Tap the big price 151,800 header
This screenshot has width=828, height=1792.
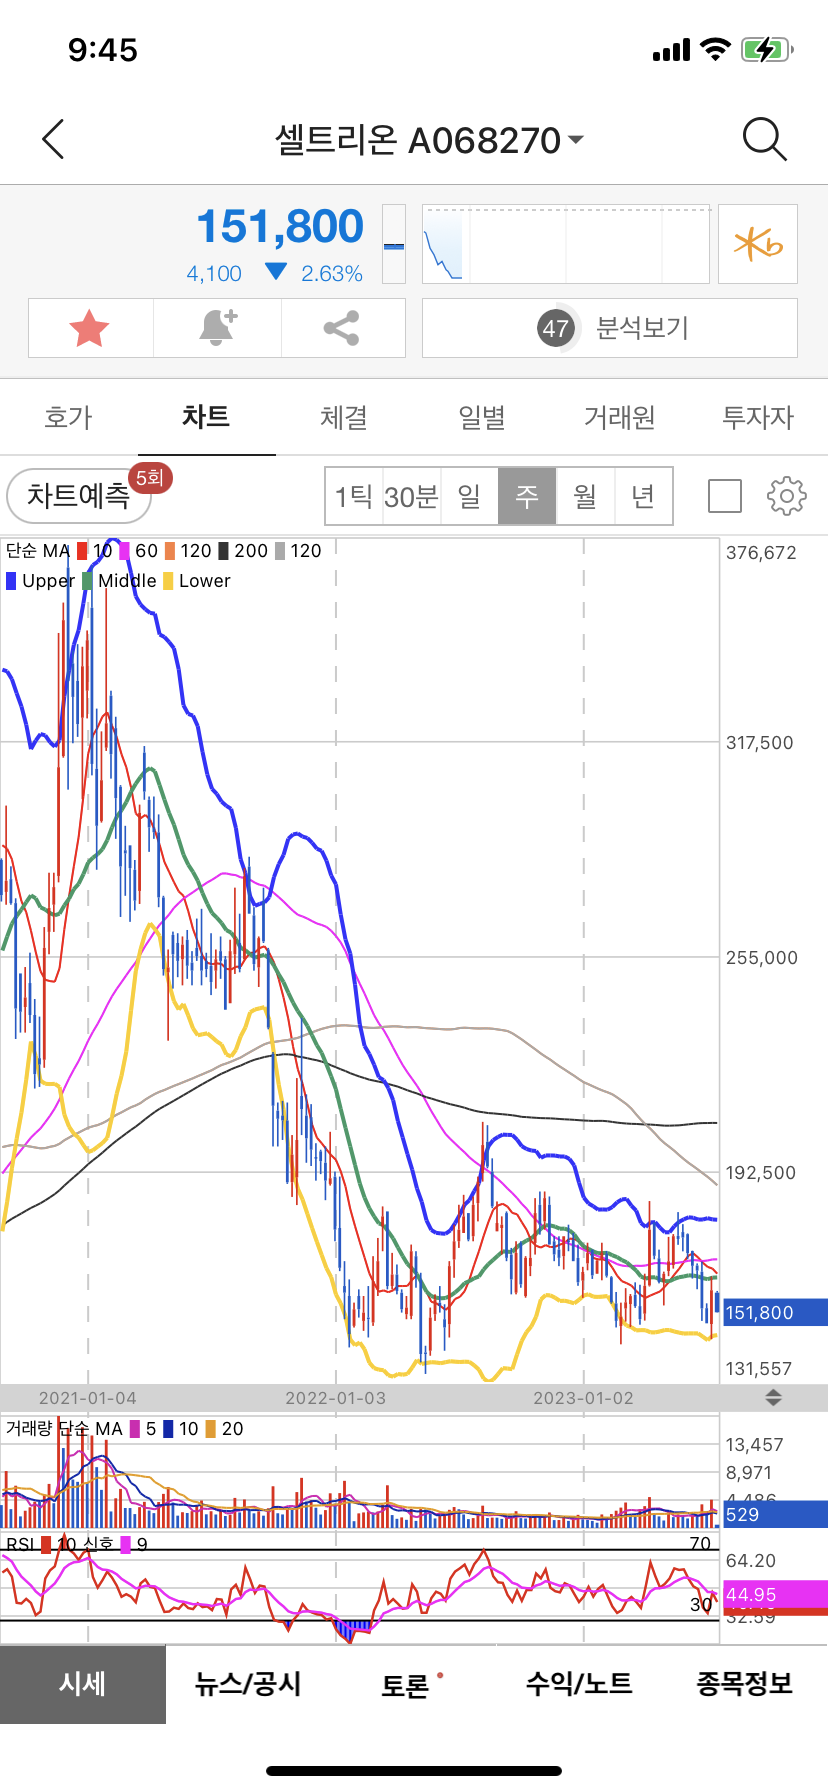(280, 227)
